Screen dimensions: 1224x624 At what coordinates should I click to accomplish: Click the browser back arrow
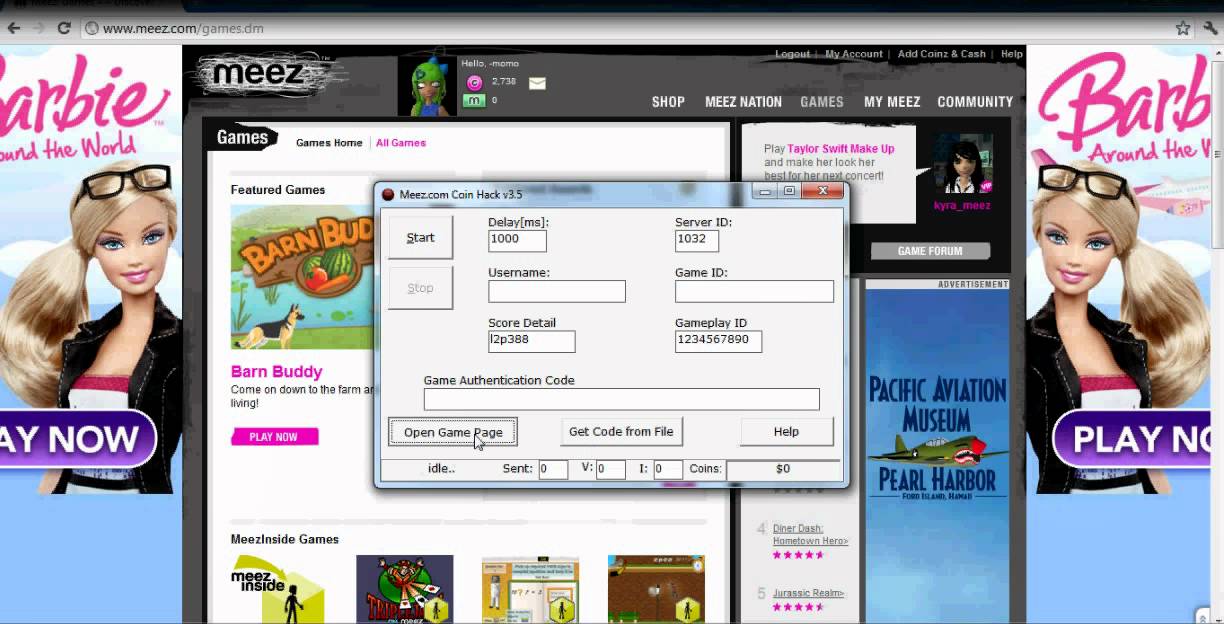12,28
